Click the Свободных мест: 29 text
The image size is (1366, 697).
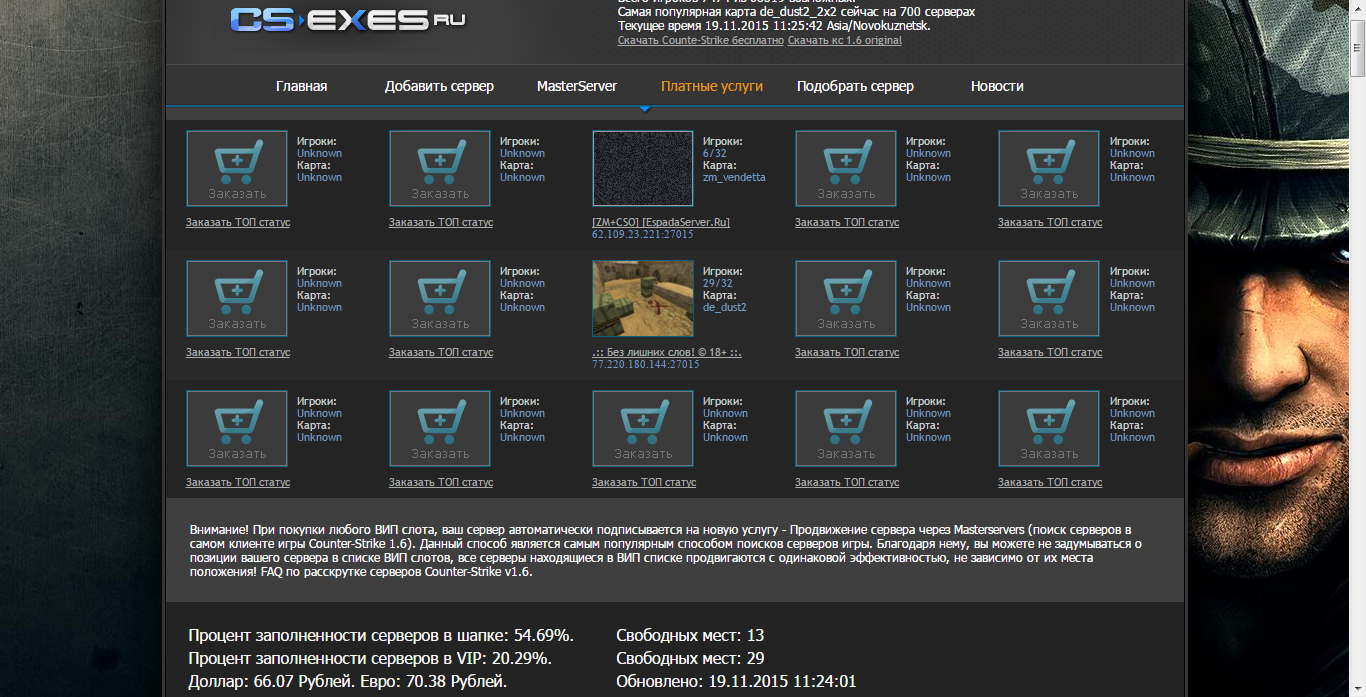690,658
